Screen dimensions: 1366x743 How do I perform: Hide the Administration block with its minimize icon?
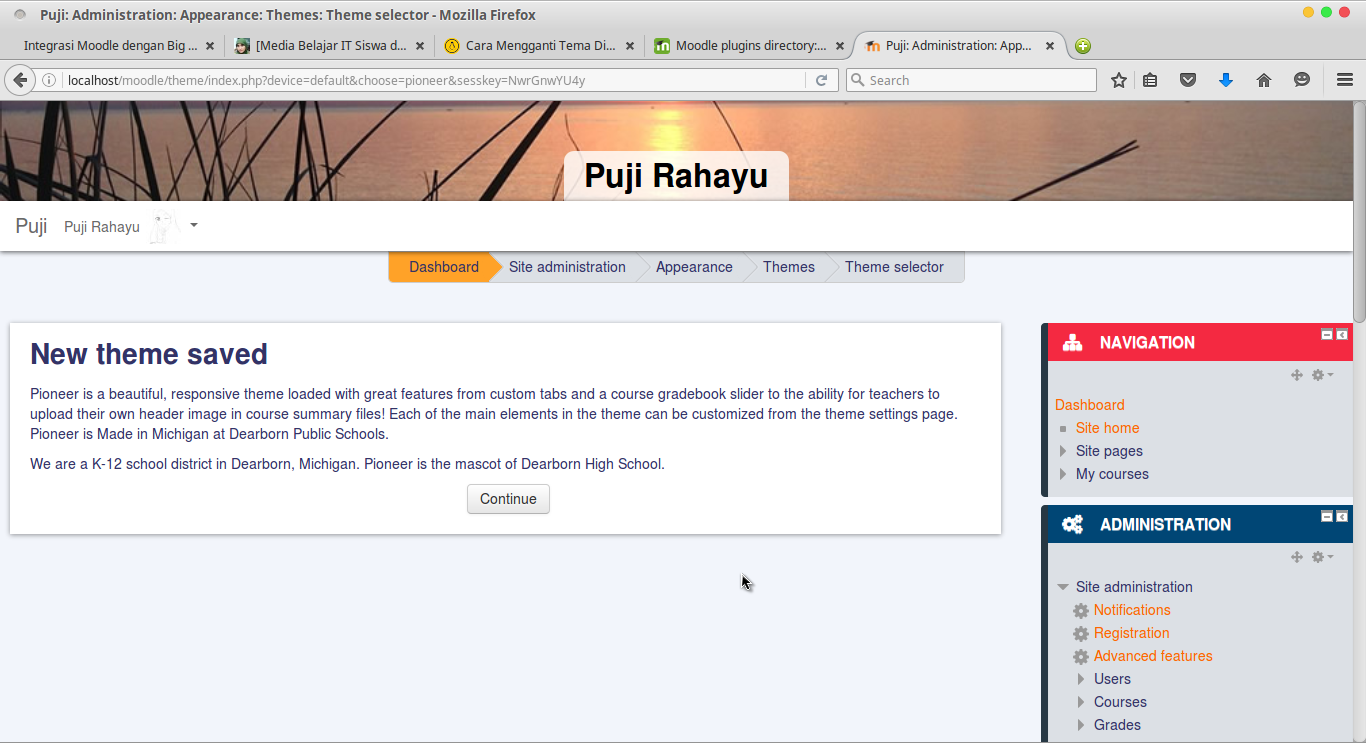(x=1327, y=516)
